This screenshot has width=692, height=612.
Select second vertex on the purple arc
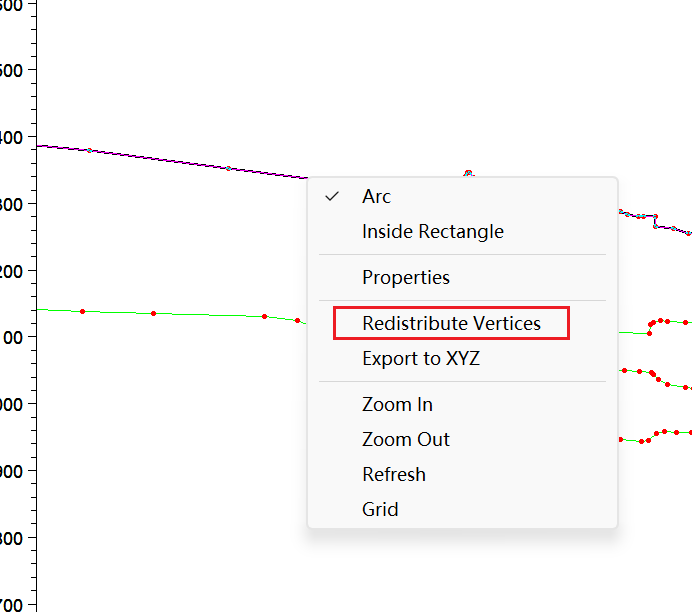pos(228,169)
